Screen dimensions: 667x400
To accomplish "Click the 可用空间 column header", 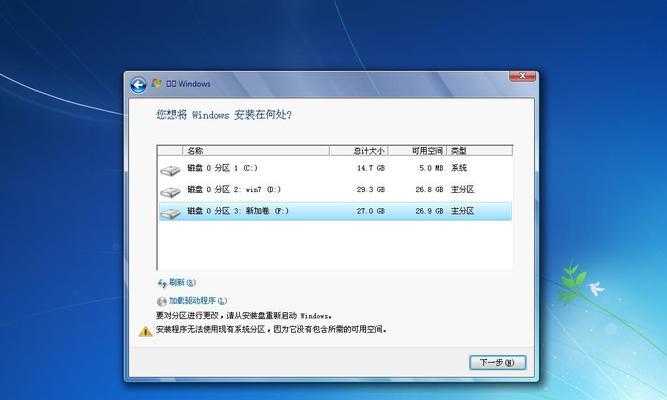I will point(417,151).
